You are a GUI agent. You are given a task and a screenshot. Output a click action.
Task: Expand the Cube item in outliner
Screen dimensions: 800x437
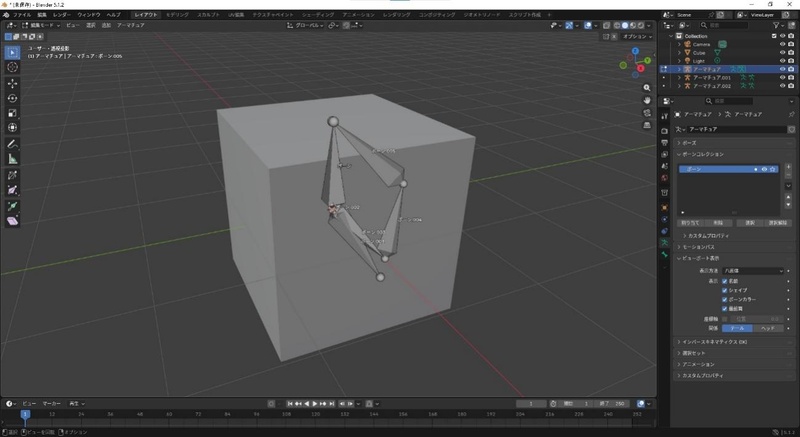click(679, 53)
